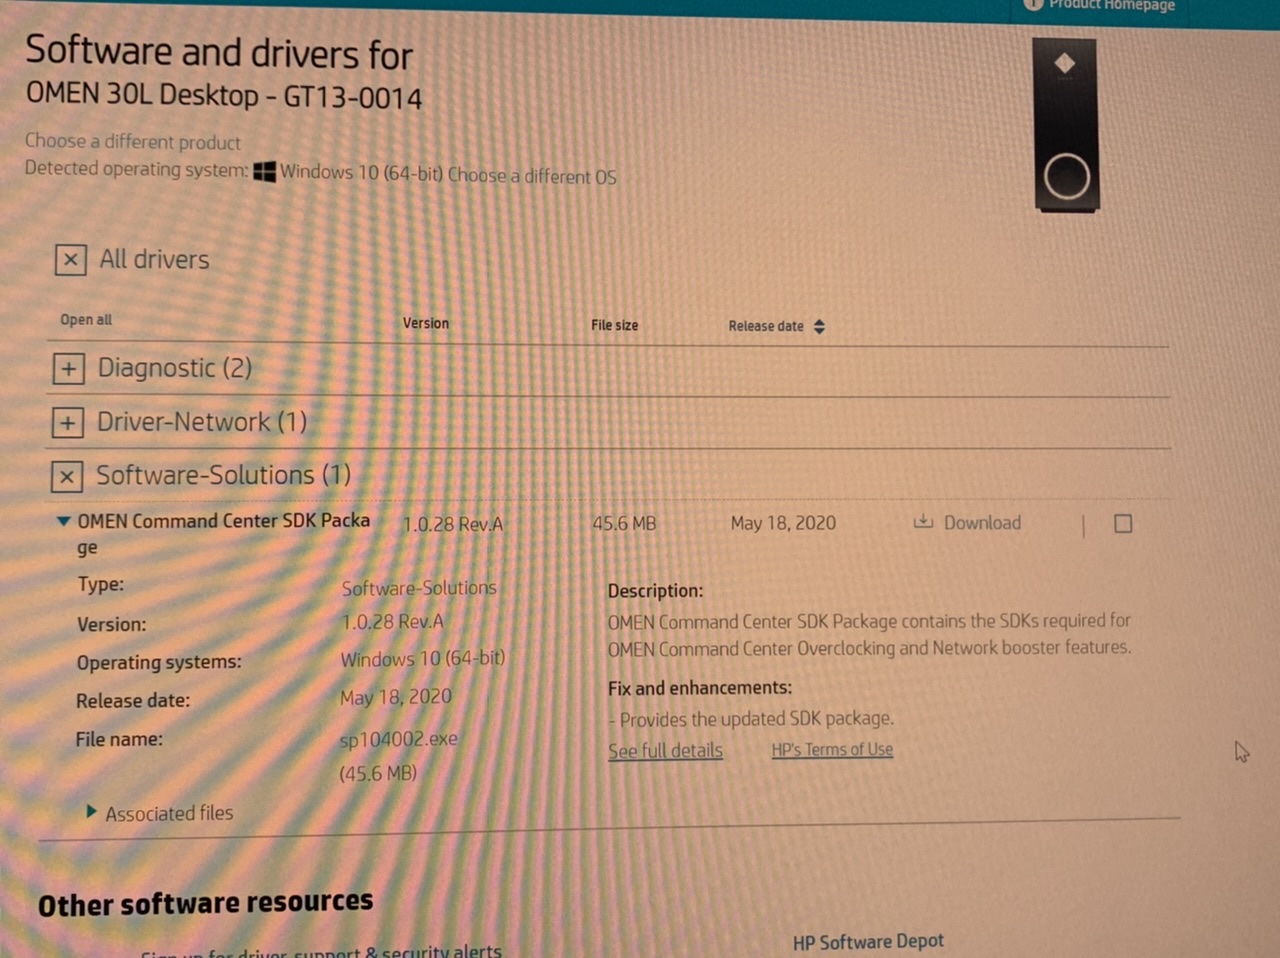Click Open all to expand every category
1280x958 pixels.
point(85,319)
